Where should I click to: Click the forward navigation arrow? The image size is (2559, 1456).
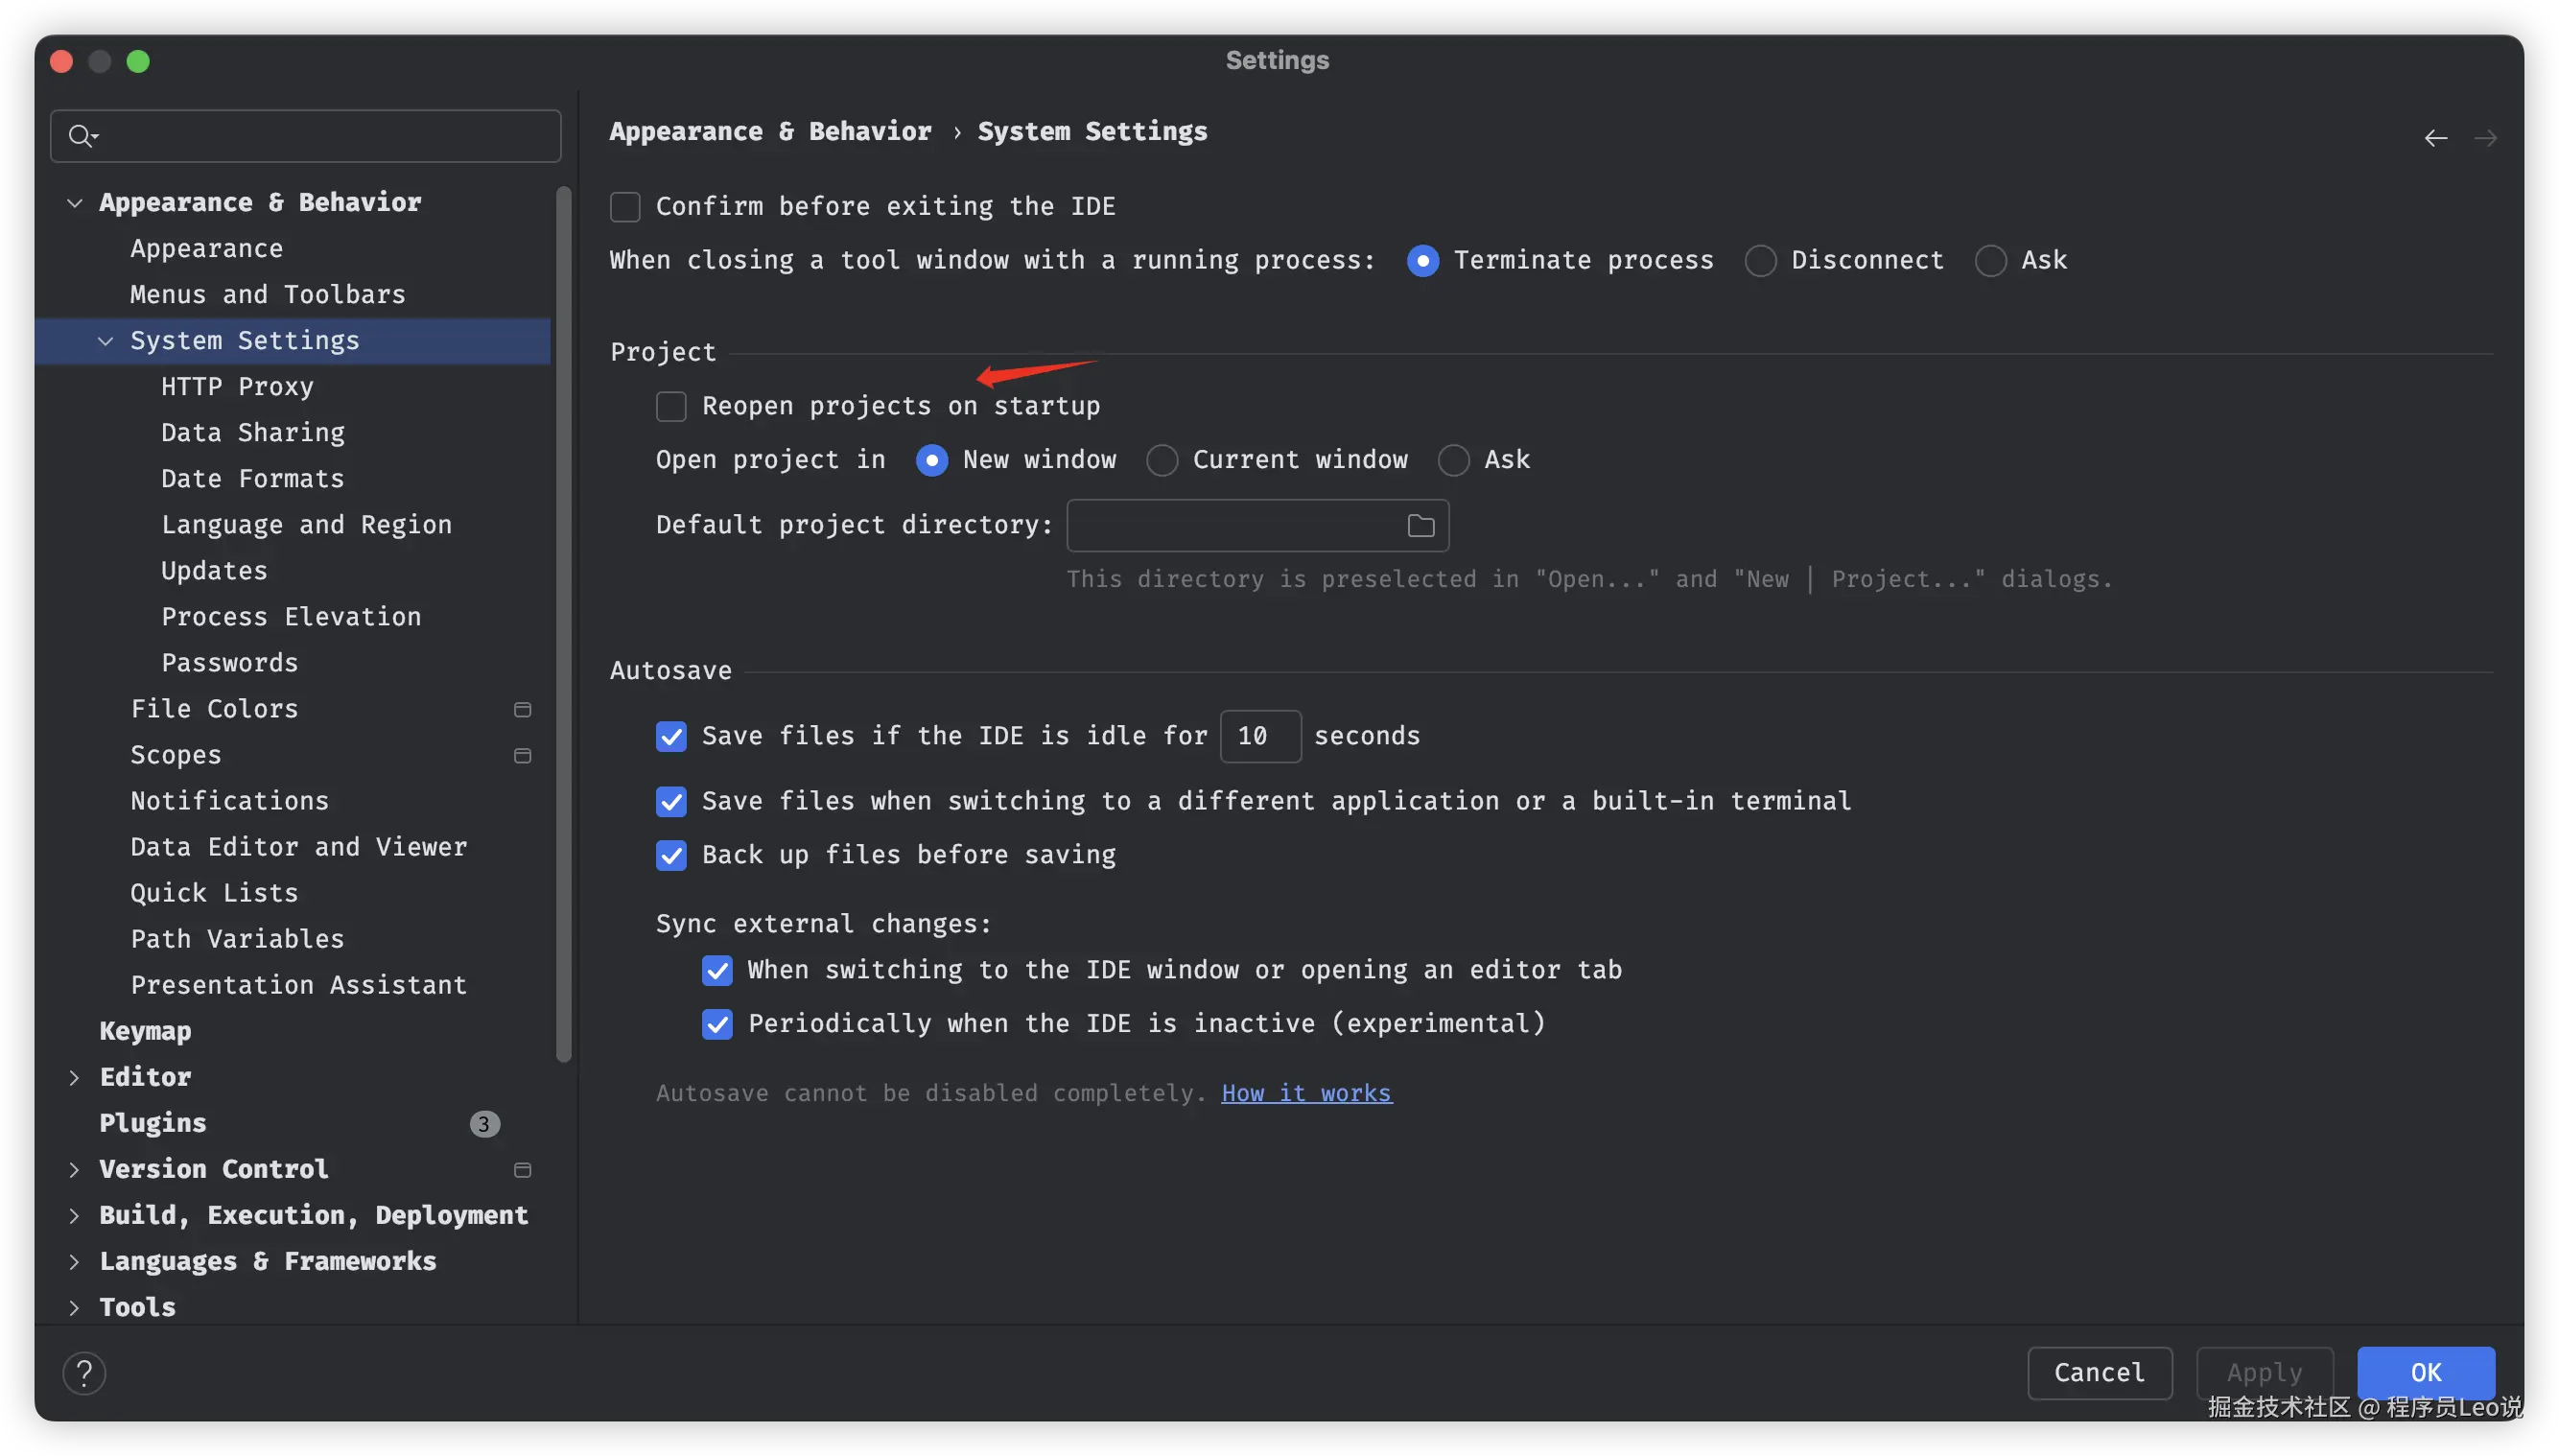2485,138
